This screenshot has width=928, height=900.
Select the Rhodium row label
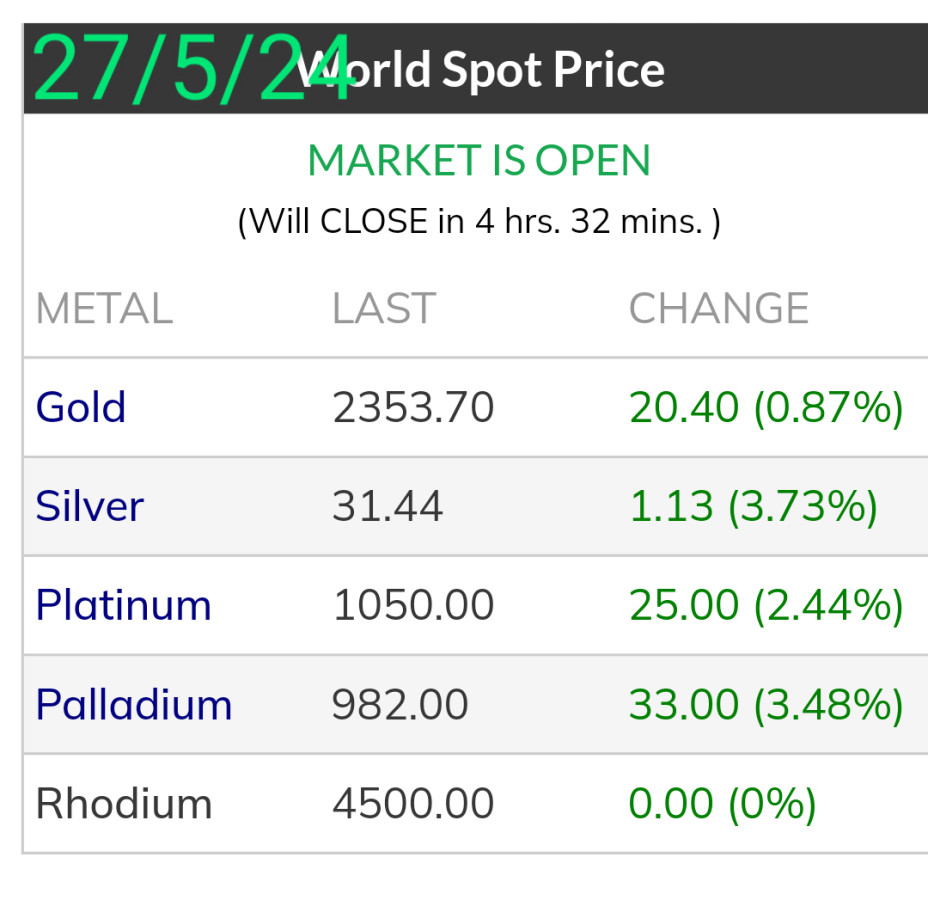[124, 803]
